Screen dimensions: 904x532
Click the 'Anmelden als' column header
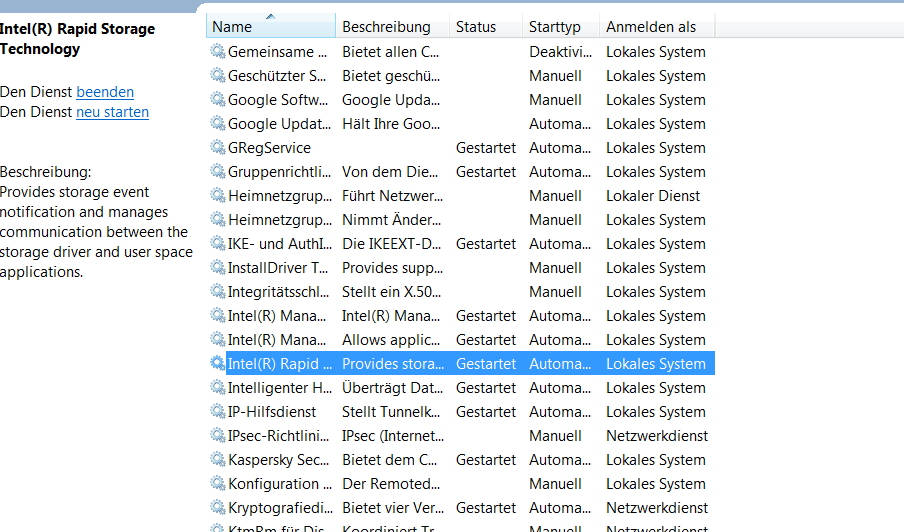(x=651, y=27)
